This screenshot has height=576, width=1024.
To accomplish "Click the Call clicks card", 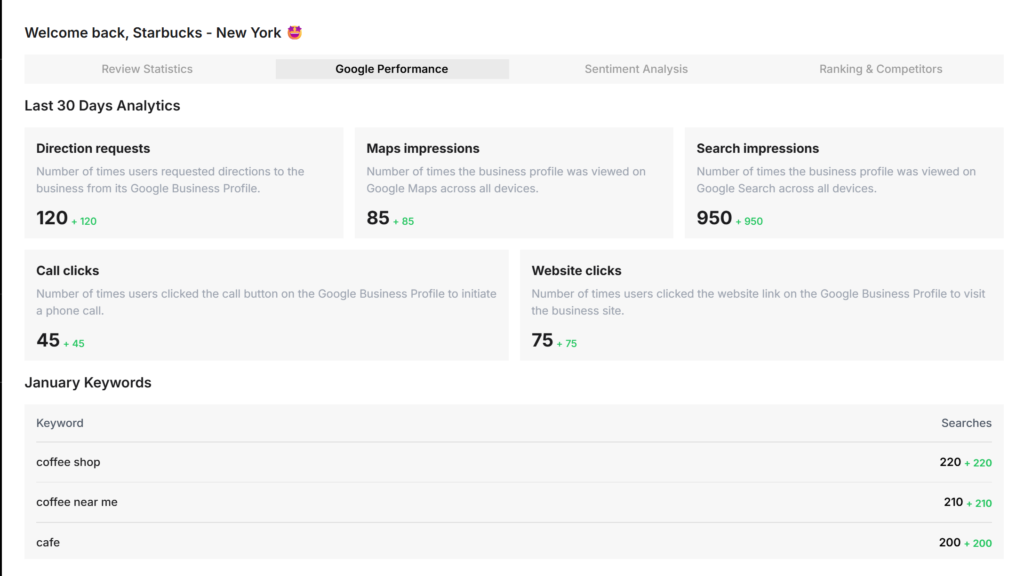I will (266, 304).
